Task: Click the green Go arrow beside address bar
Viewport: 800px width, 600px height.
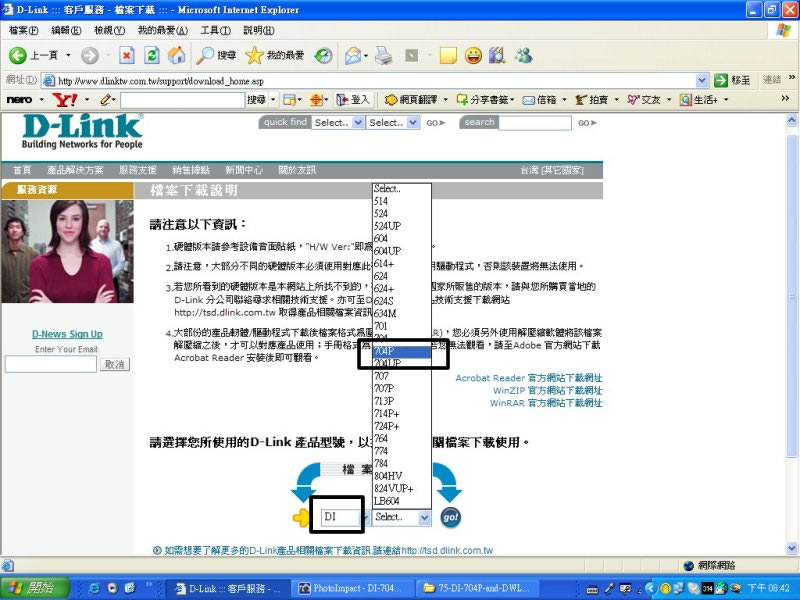Action: coord(721,80)
